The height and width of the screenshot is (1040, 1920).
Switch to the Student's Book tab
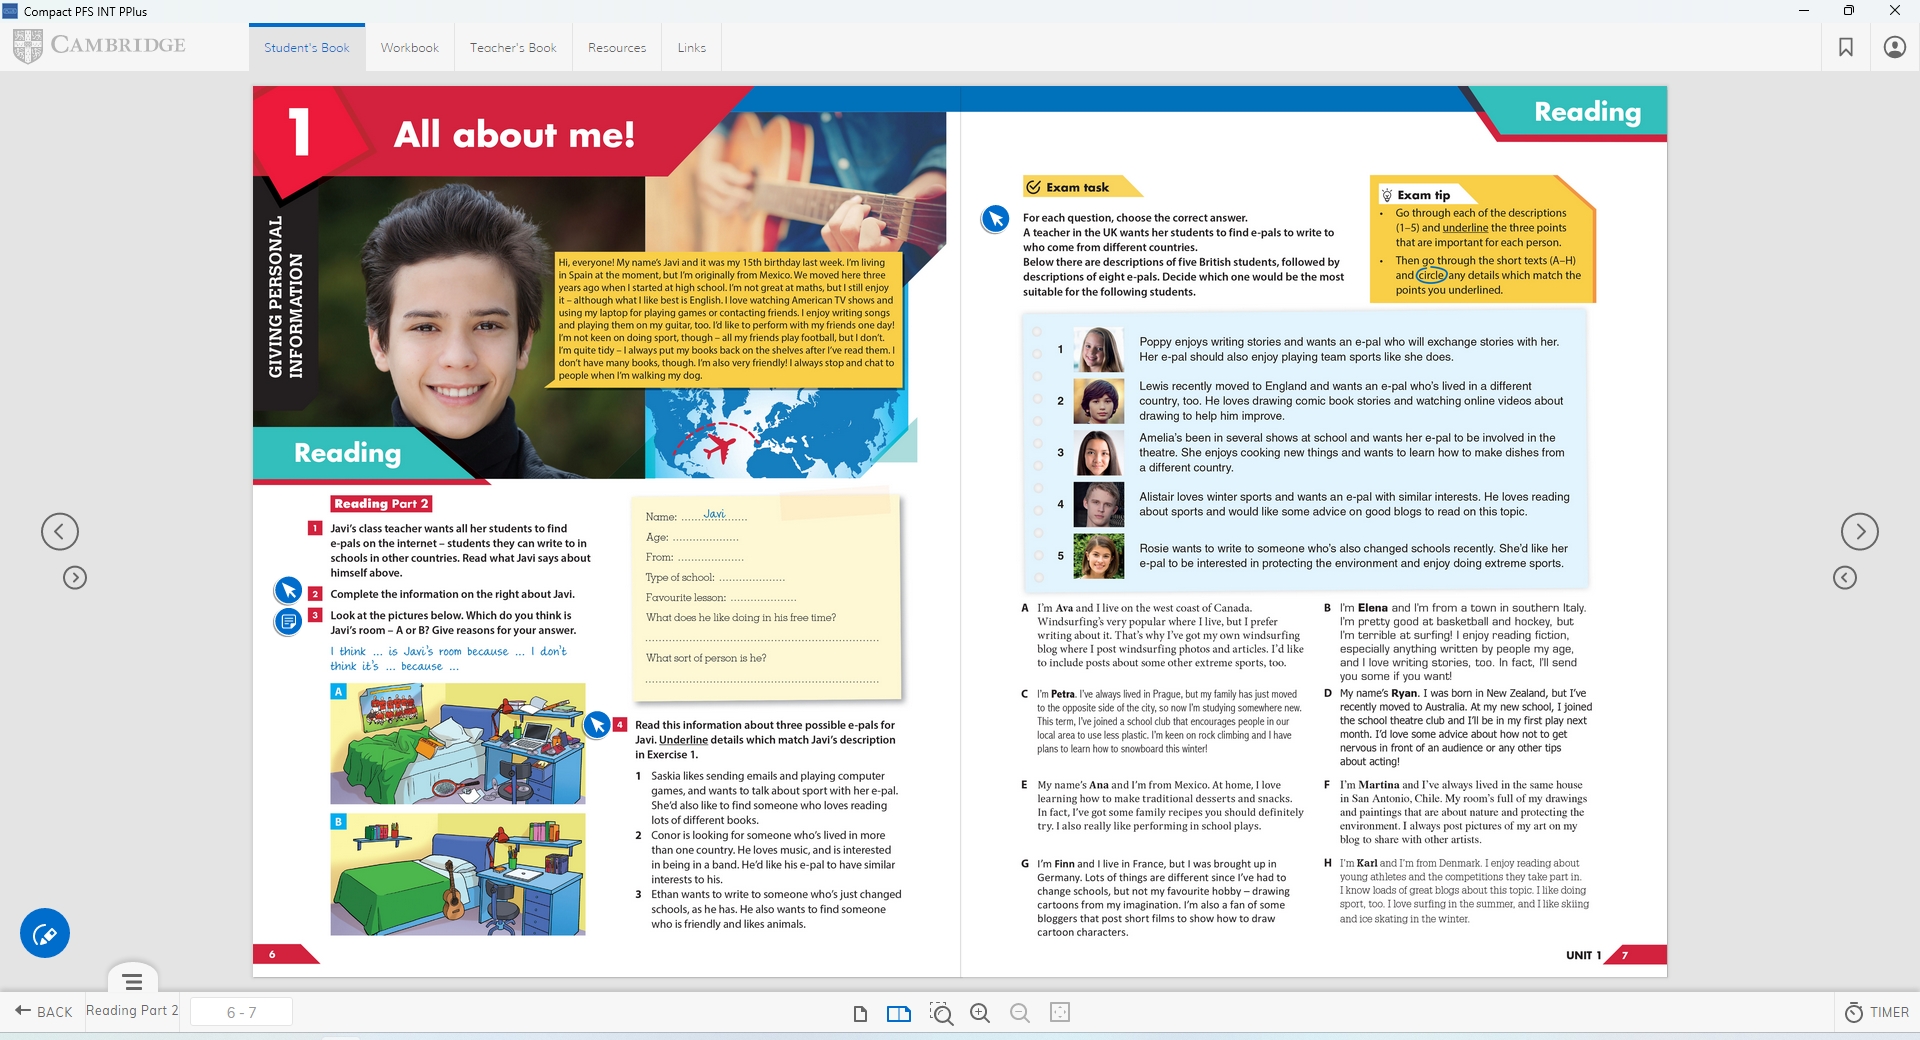point(307,47)
